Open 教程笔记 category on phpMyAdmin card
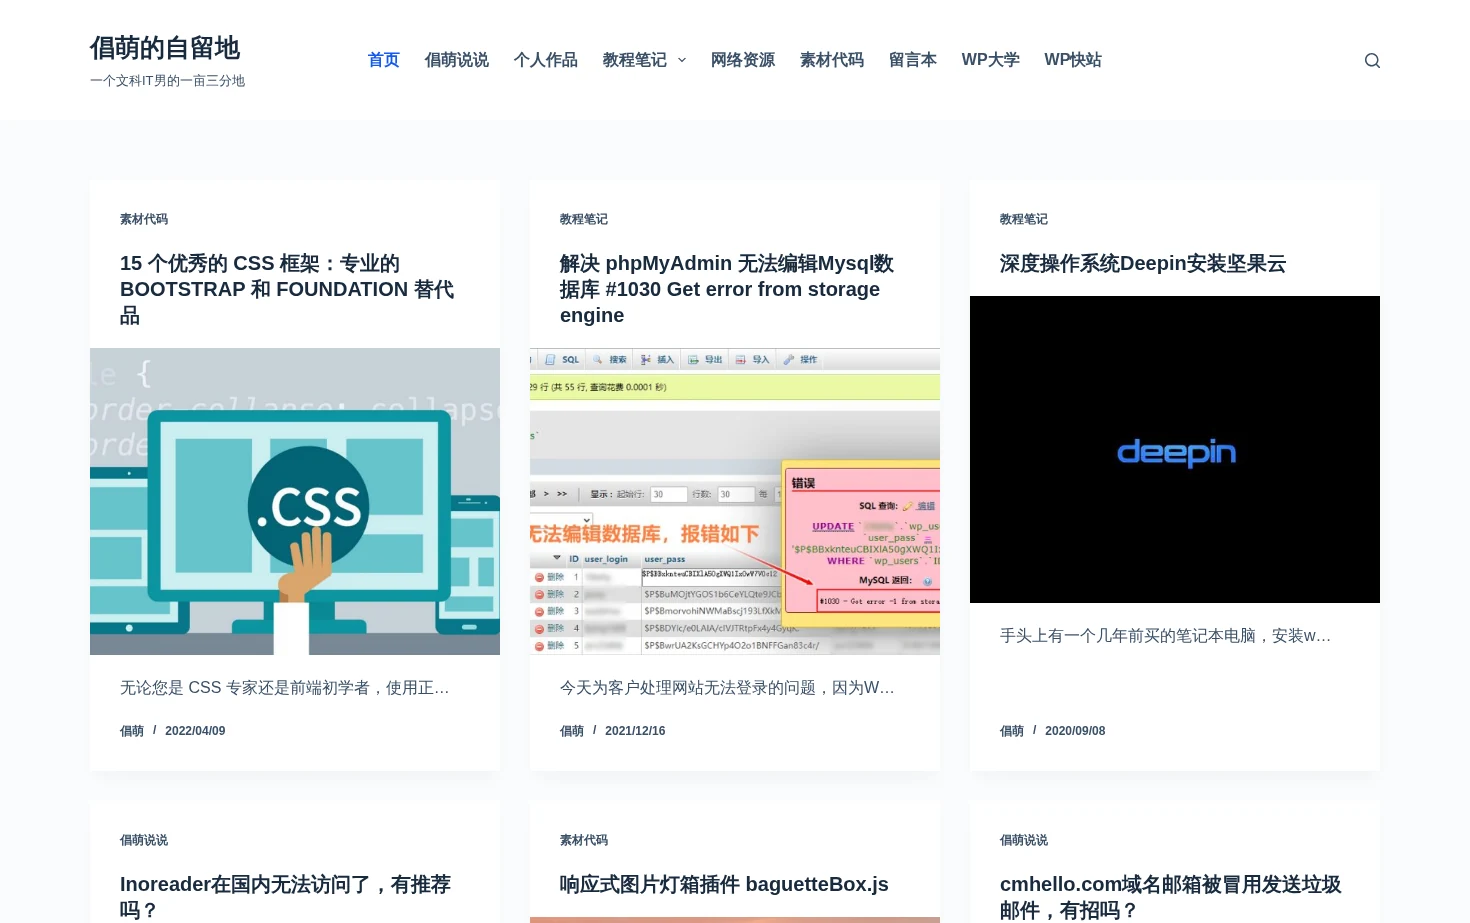 [x=584, y=219]
